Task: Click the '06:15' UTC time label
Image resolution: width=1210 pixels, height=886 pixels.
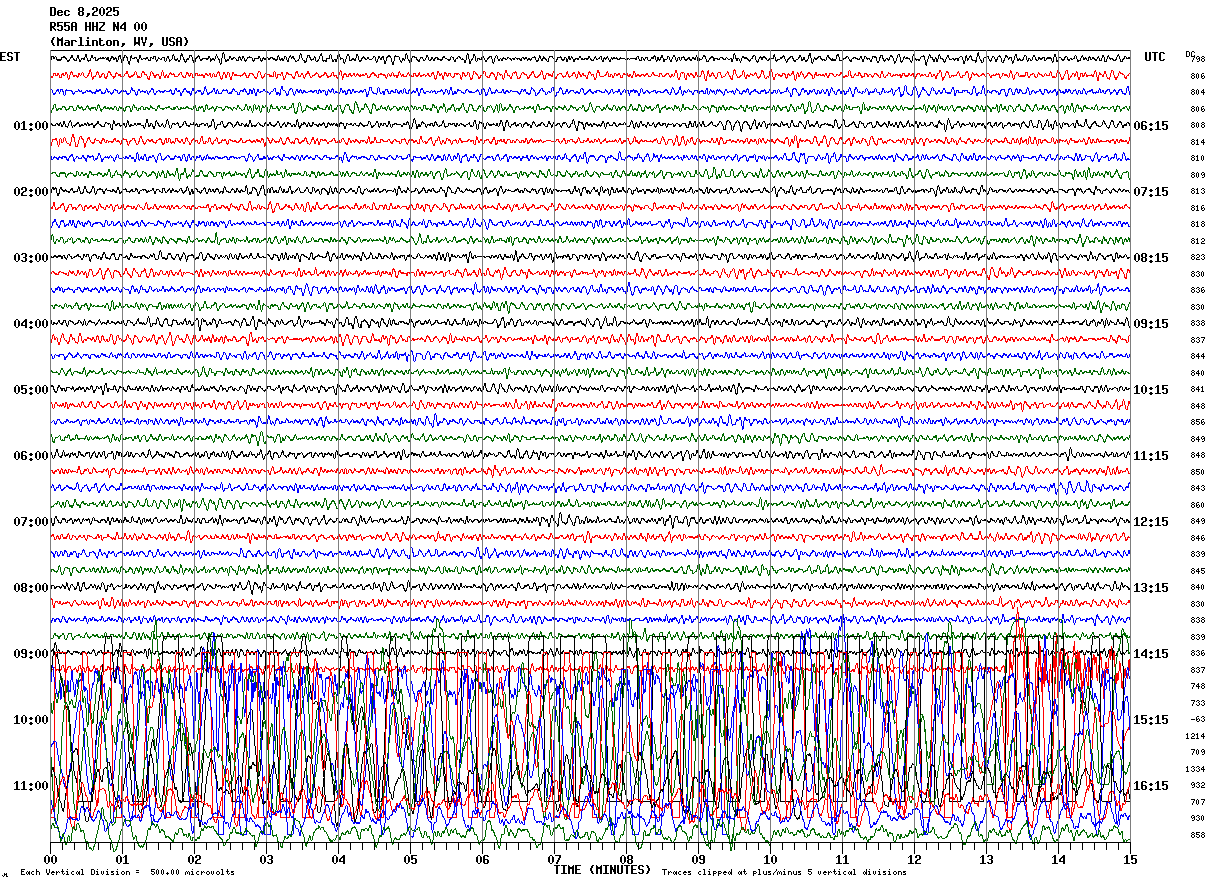Action: tap(1150, 126)
